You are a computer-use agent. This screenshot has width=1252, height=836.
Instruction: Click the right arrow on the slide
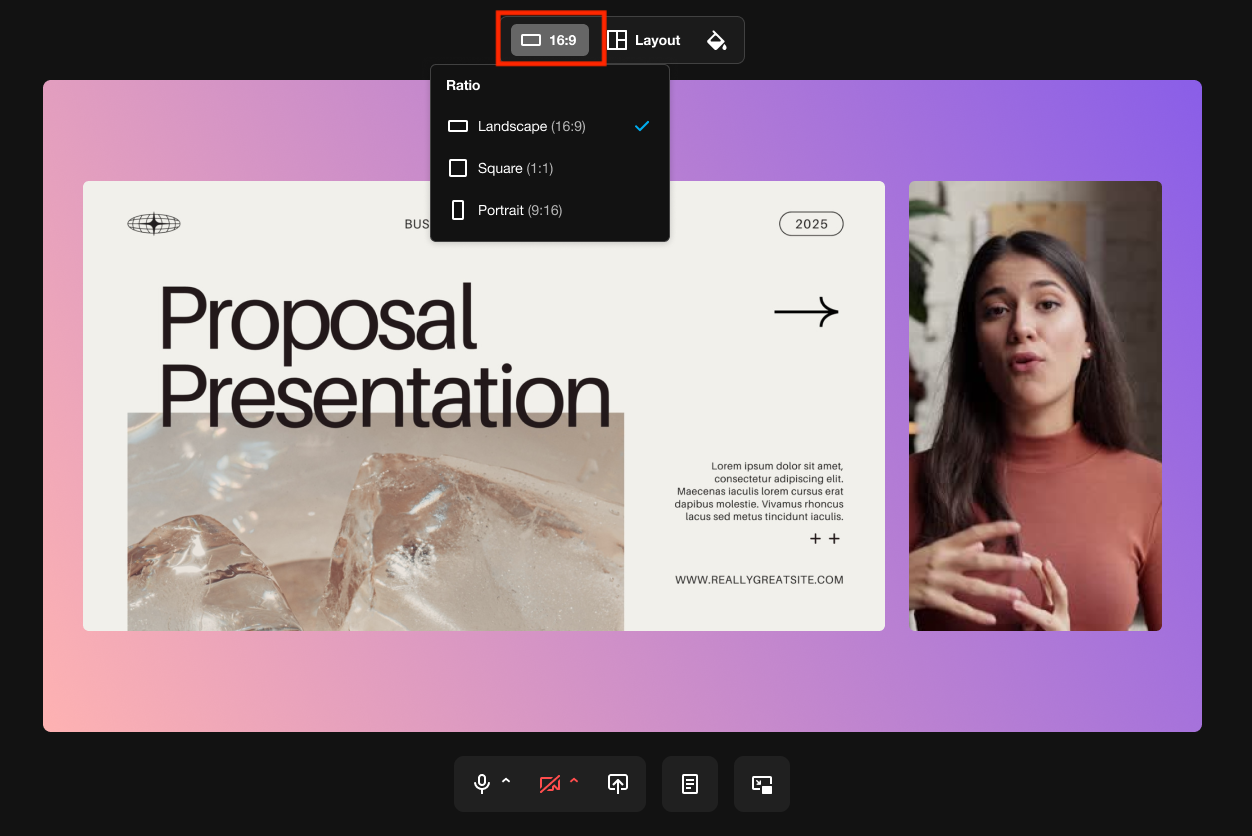click(806, 313)
